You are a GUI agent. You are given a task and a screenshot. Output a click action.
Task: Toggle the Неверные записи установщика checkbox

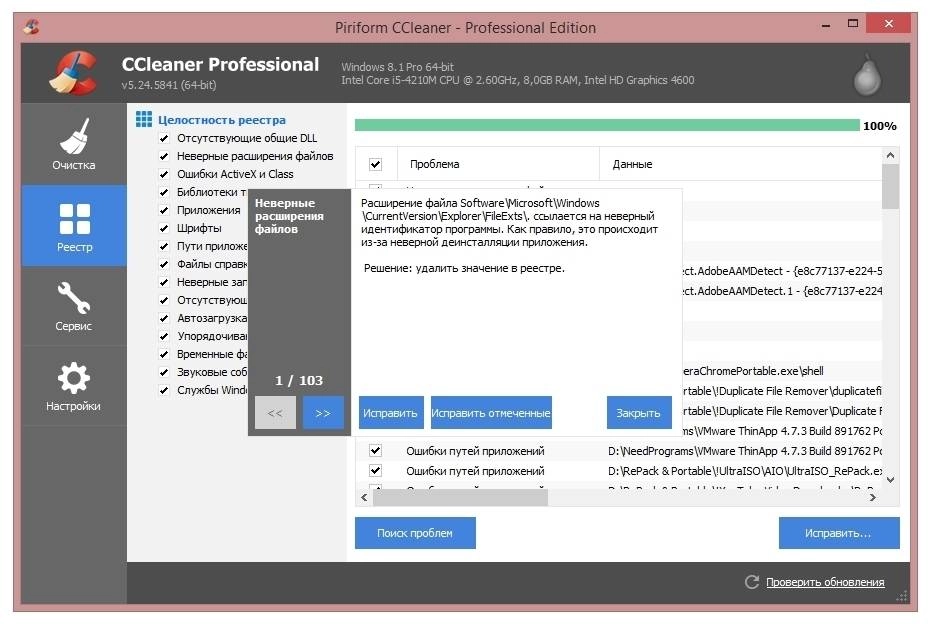pos(163,282)
